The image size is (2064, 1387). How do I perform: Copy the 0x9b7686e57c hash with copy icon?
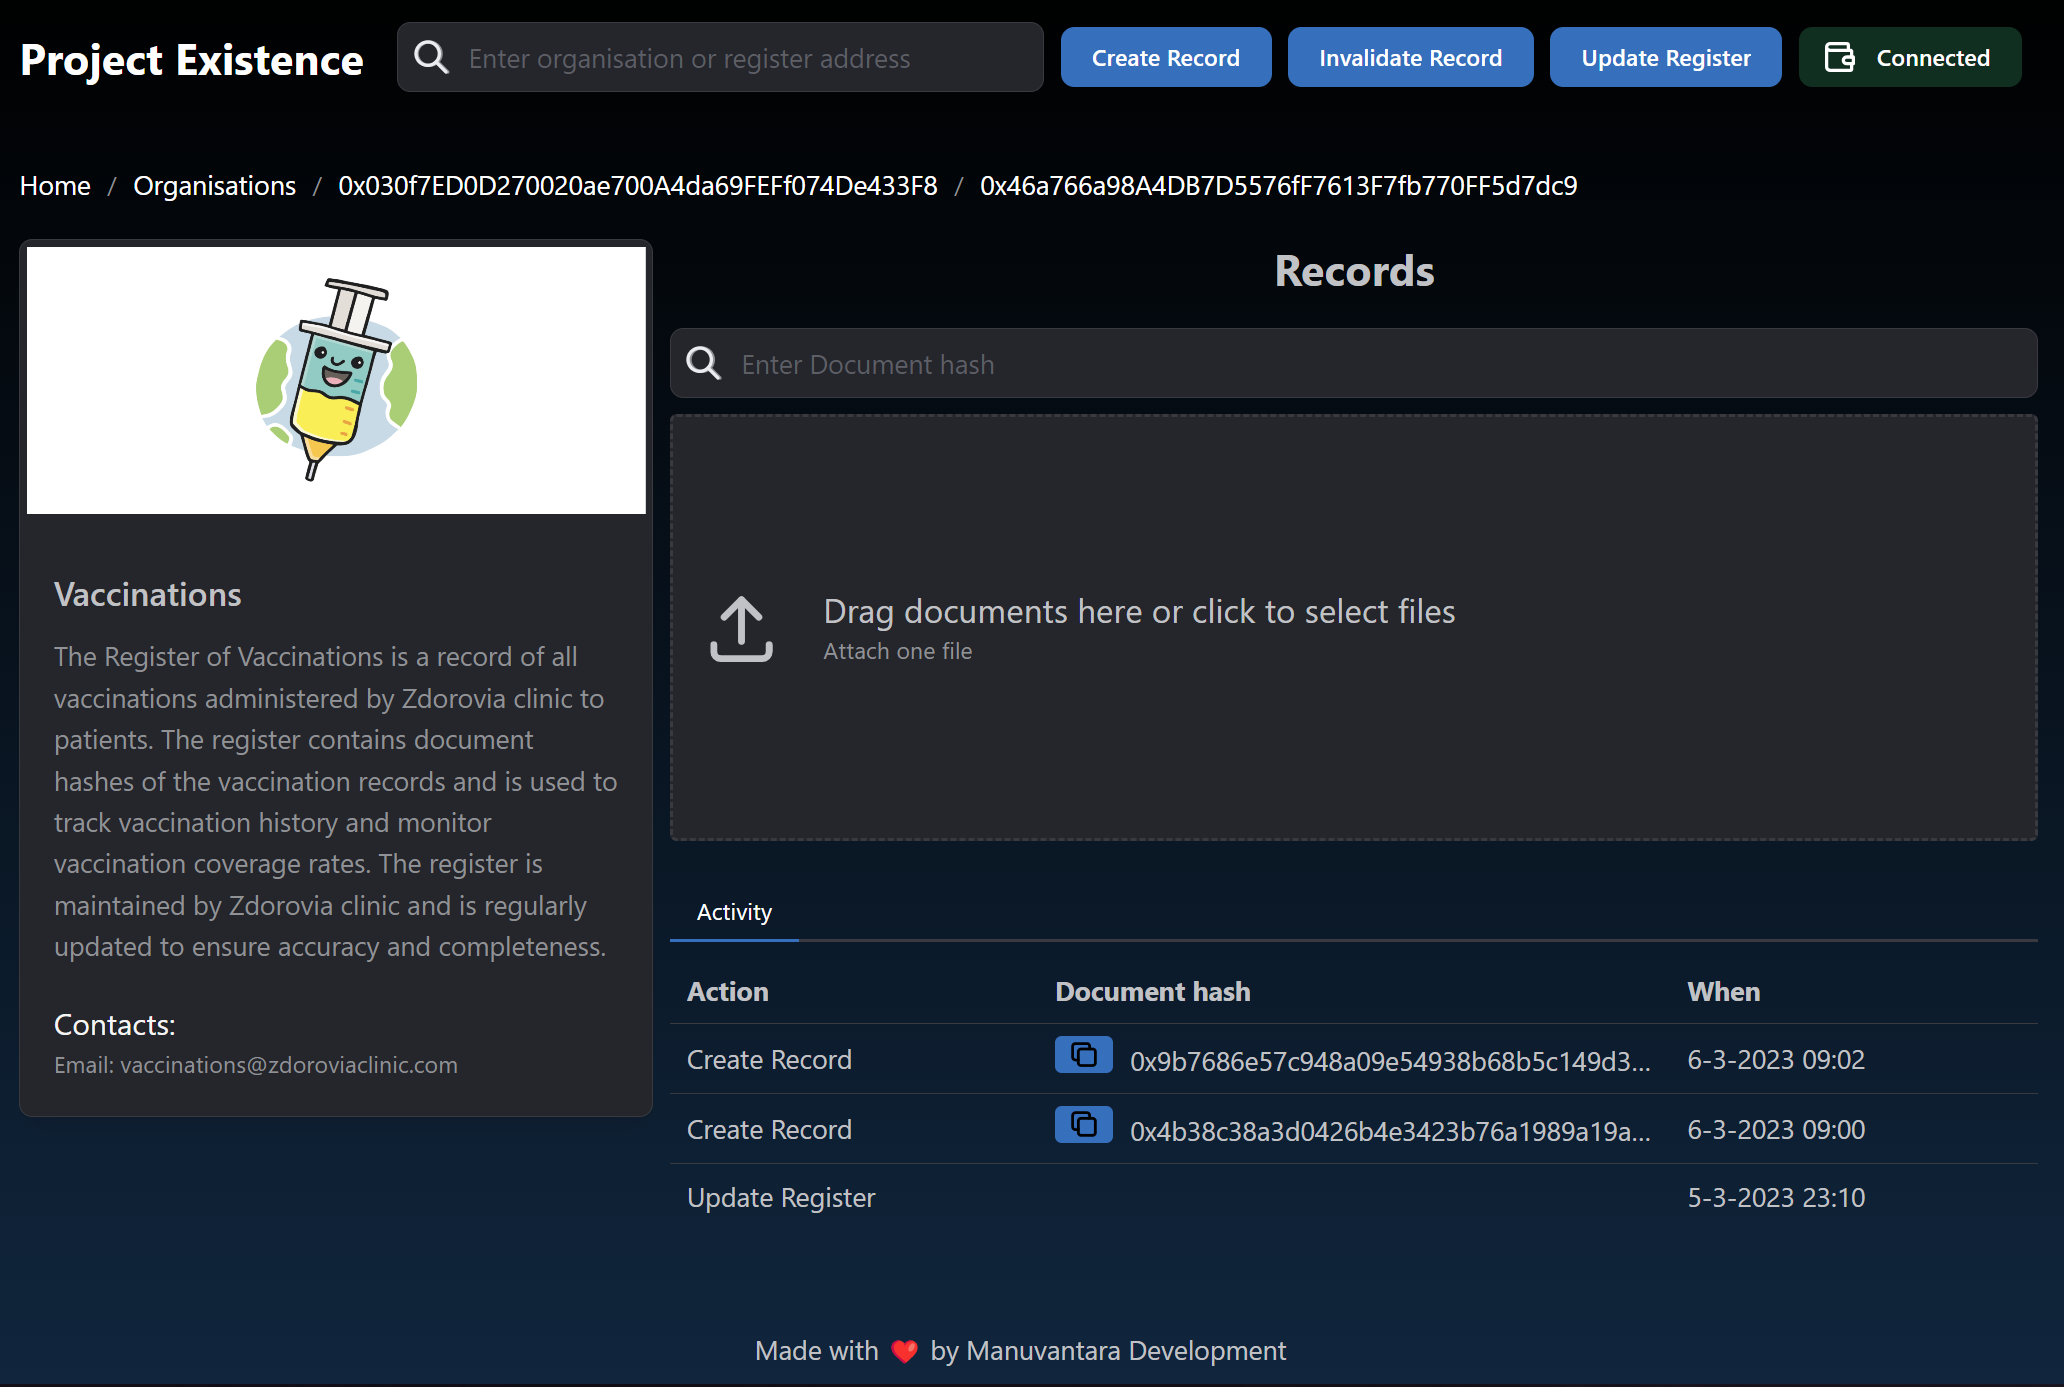(x=1083, y=1055)
